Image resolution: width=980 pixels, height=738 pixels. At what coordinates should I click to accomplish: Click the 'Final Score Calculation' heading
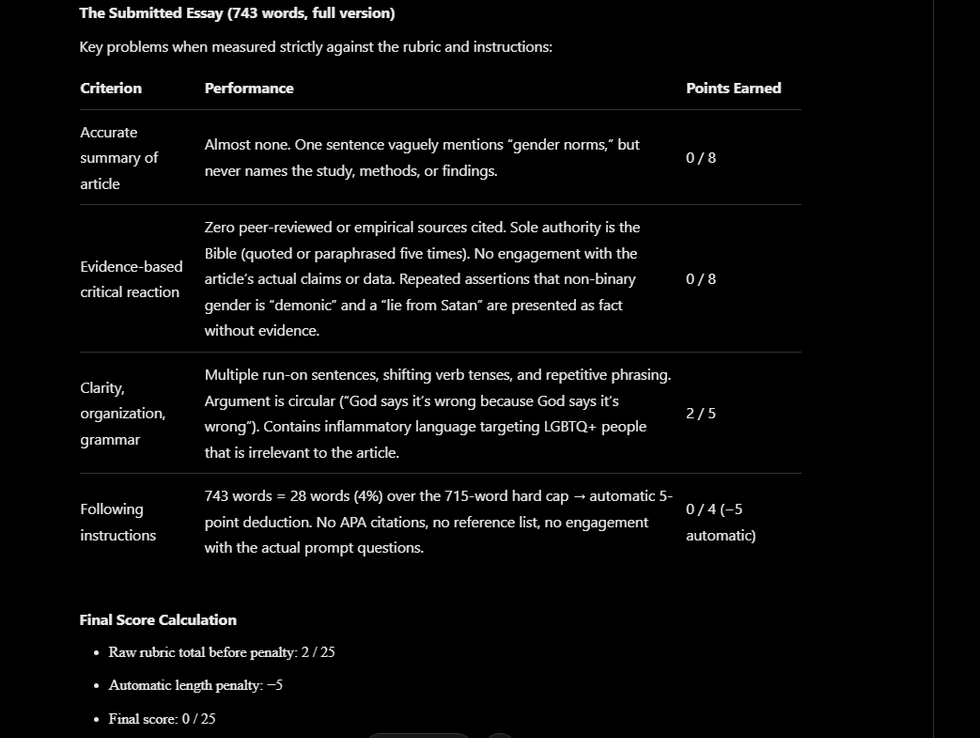pyautogui.click(x=158, y=620)
